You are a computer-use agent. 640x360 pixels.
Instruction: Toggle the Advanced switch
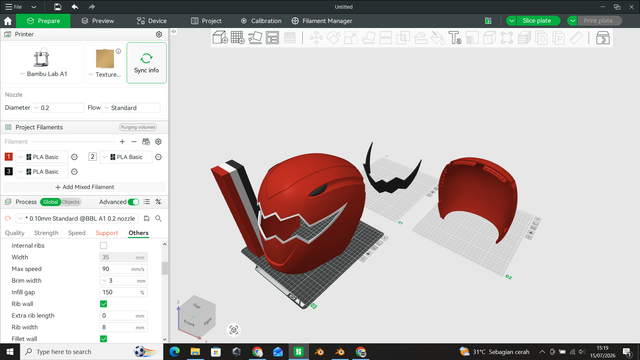coord(133,202)
